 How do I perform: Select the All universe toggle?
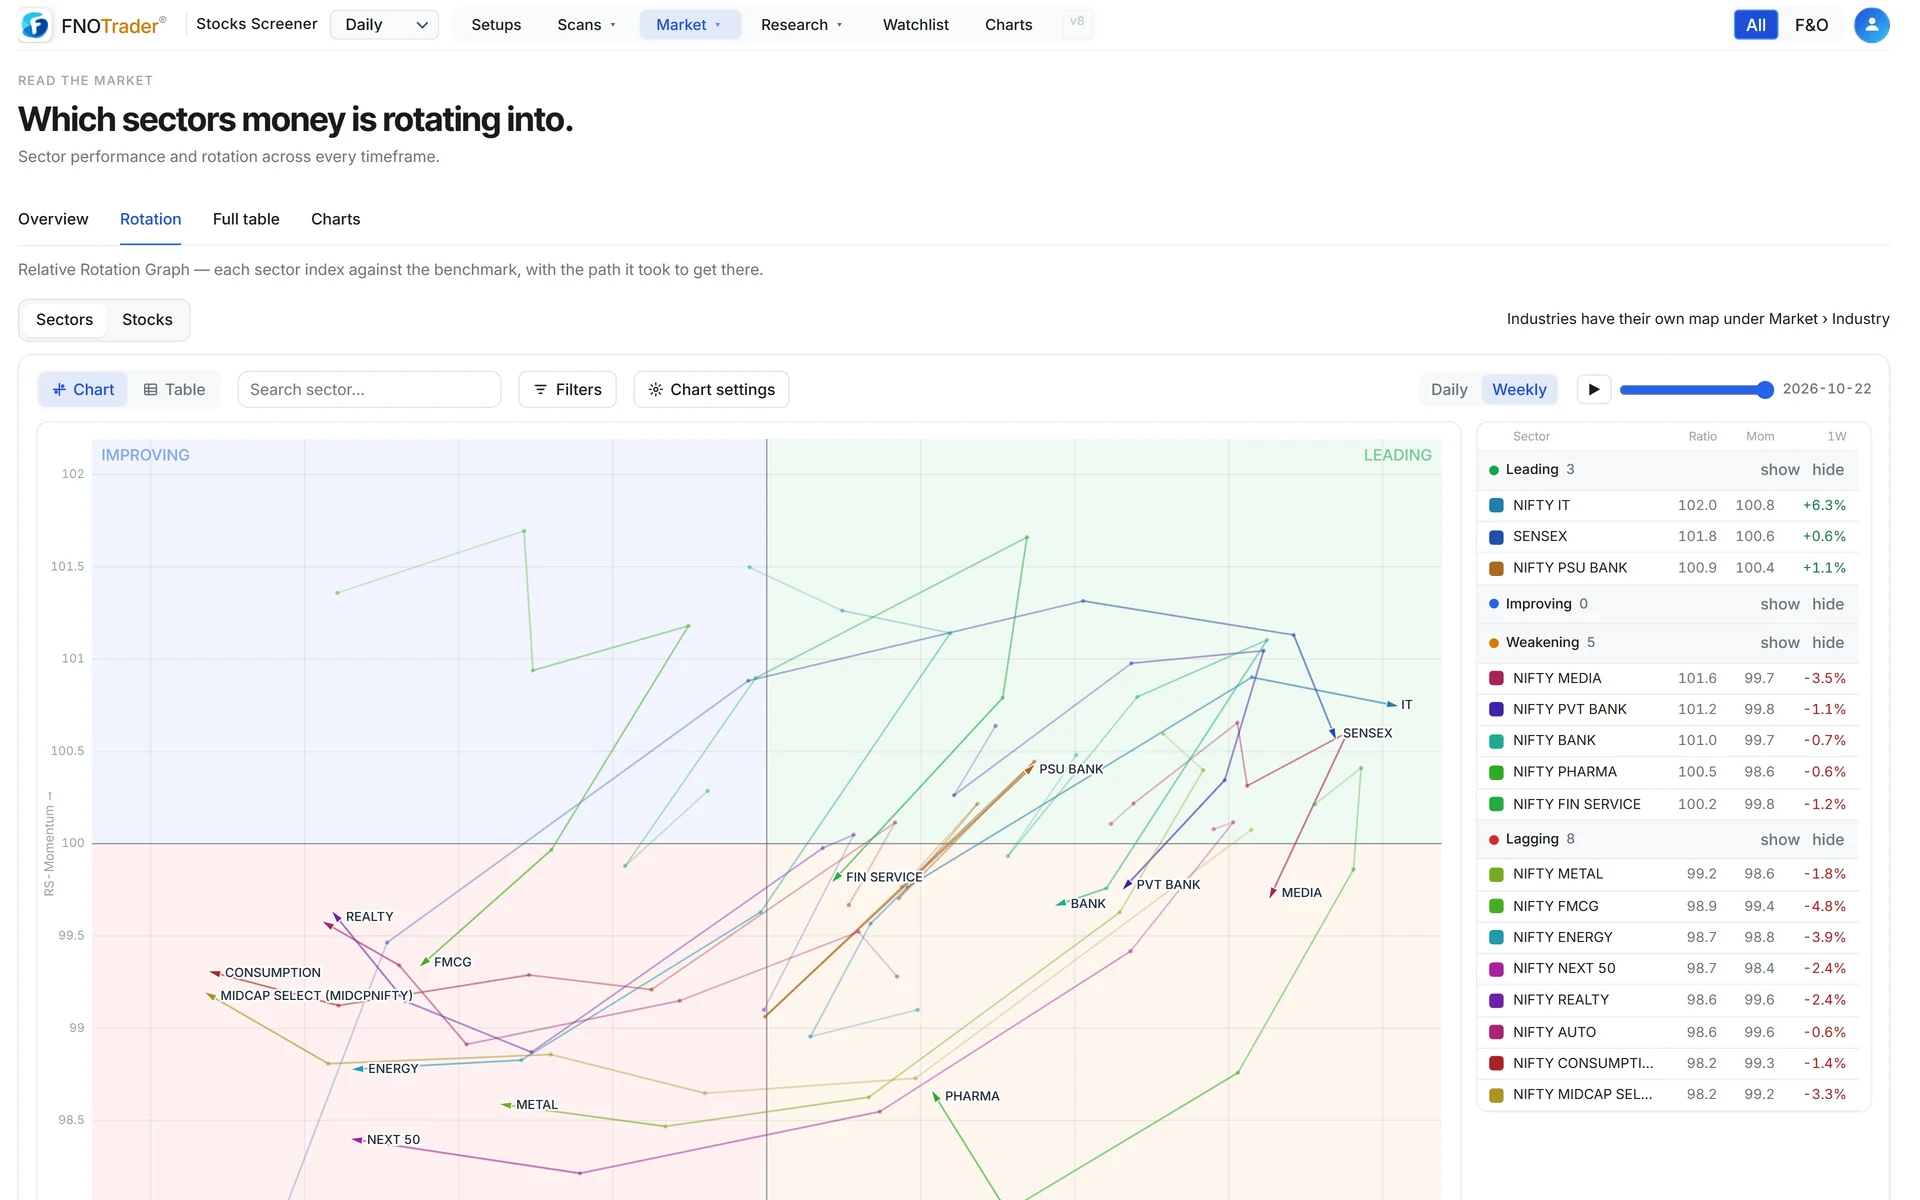click(x=1755, y=25)
